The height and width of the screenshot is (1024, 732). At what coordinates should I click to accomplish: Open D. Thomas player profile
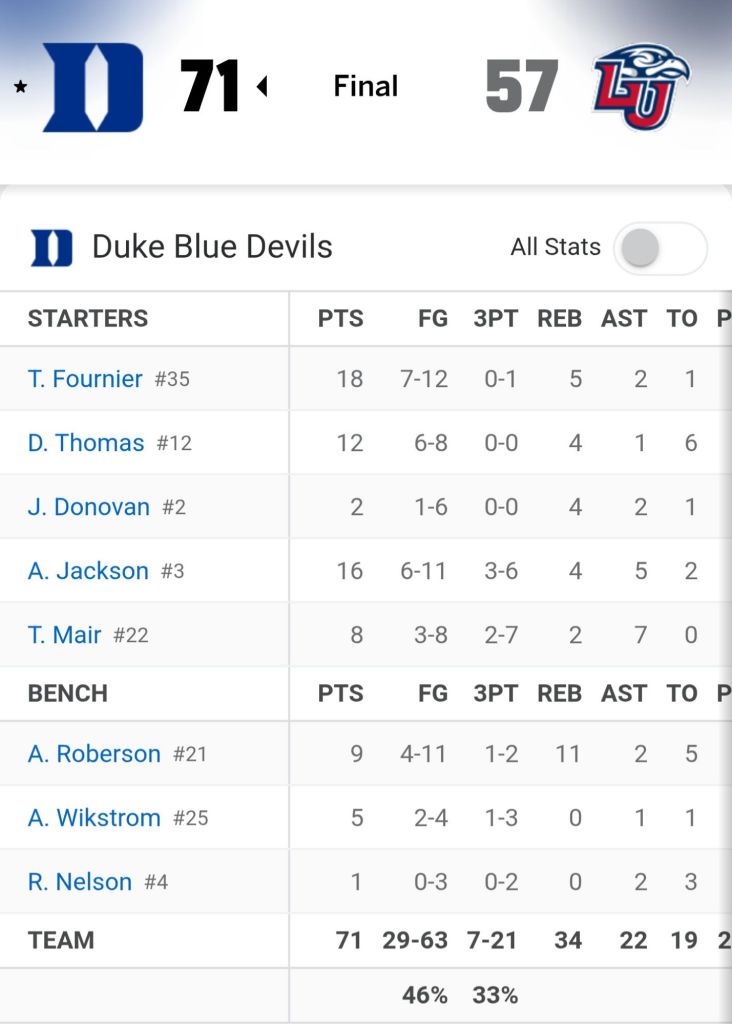point(86,443)
